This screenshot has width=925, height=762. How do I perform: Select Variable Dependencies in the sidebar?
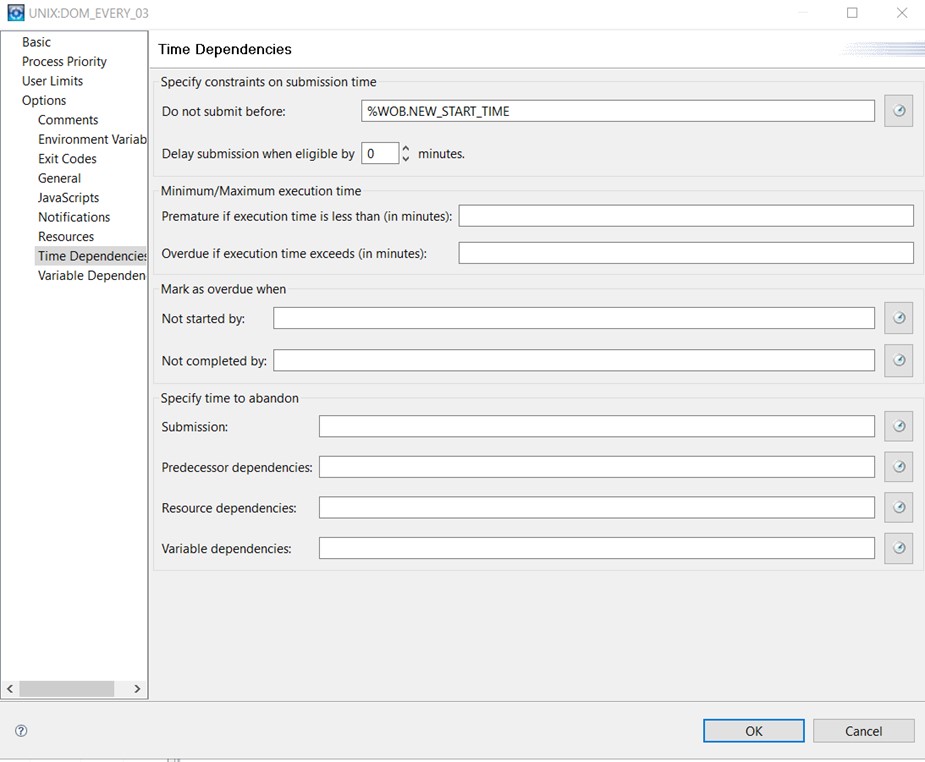91,275
